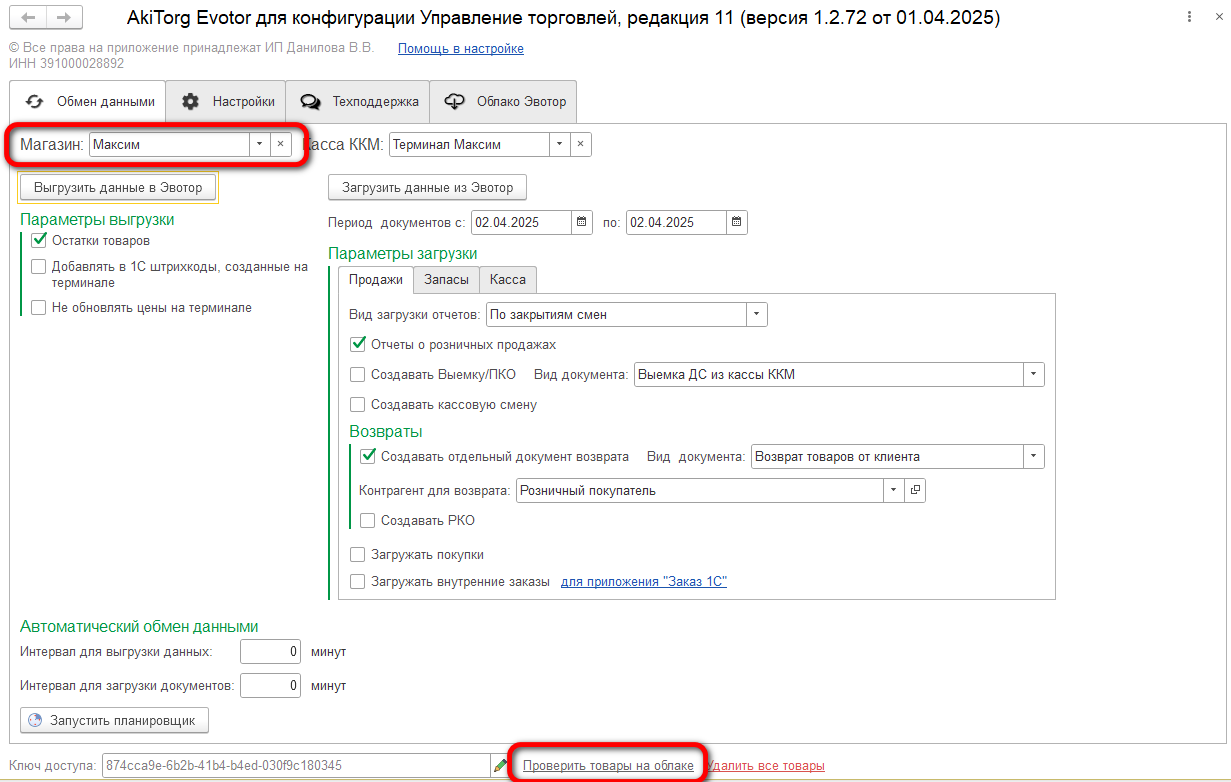Click the Проверить товары на облаке link

click(x=608, y=766)
